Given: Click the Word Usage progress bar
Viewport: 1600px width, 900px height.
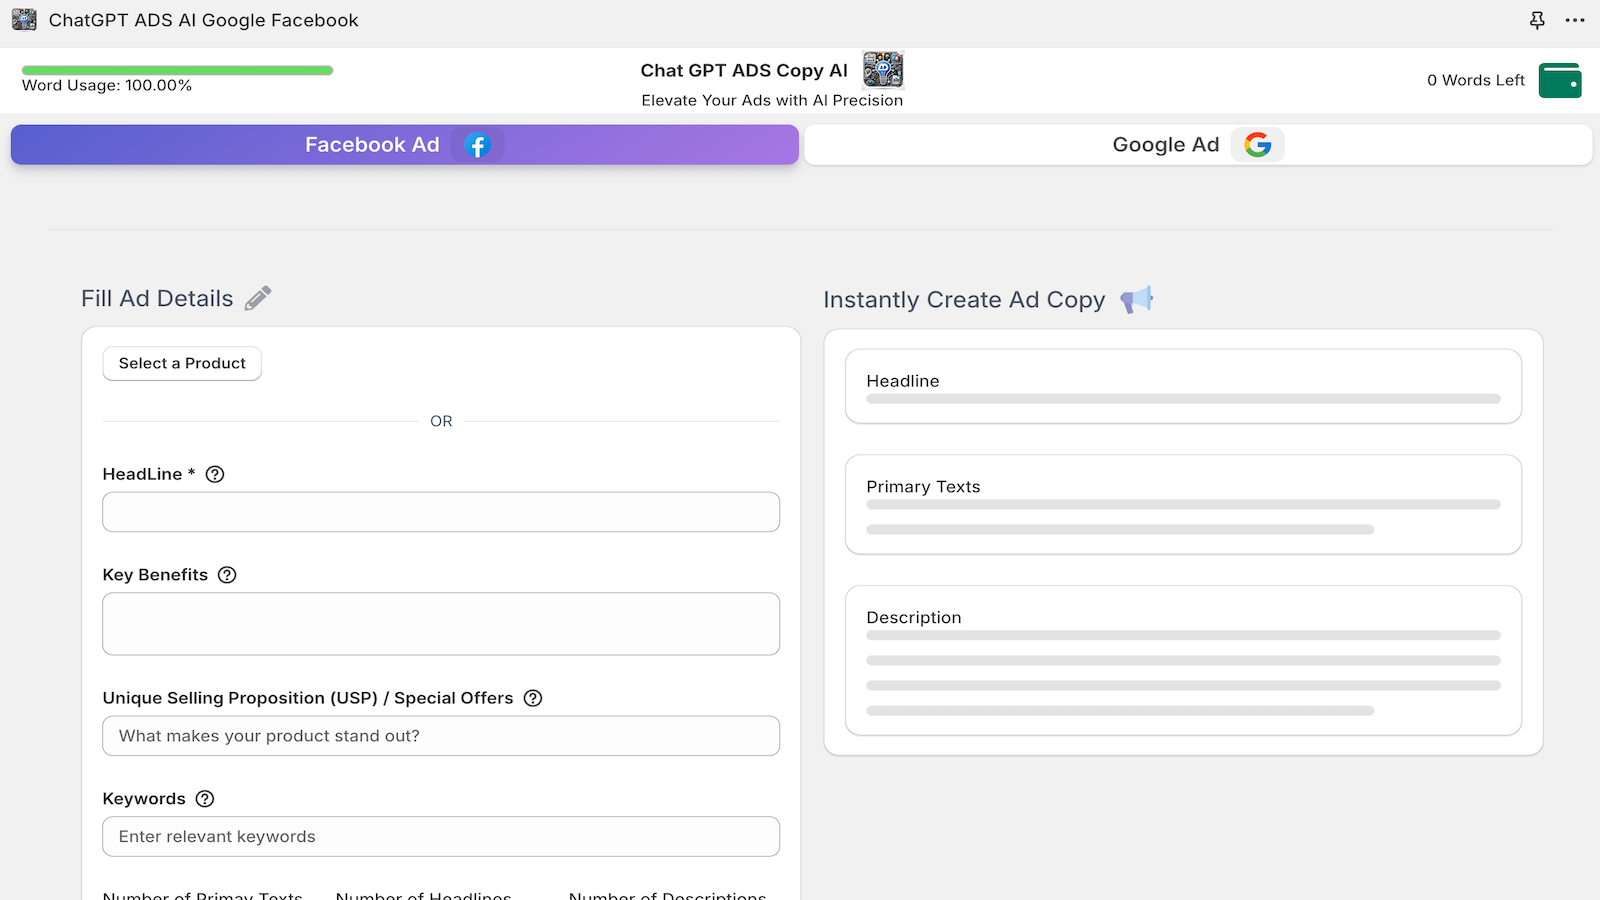Looking at the screenshot, I should 177,70.
